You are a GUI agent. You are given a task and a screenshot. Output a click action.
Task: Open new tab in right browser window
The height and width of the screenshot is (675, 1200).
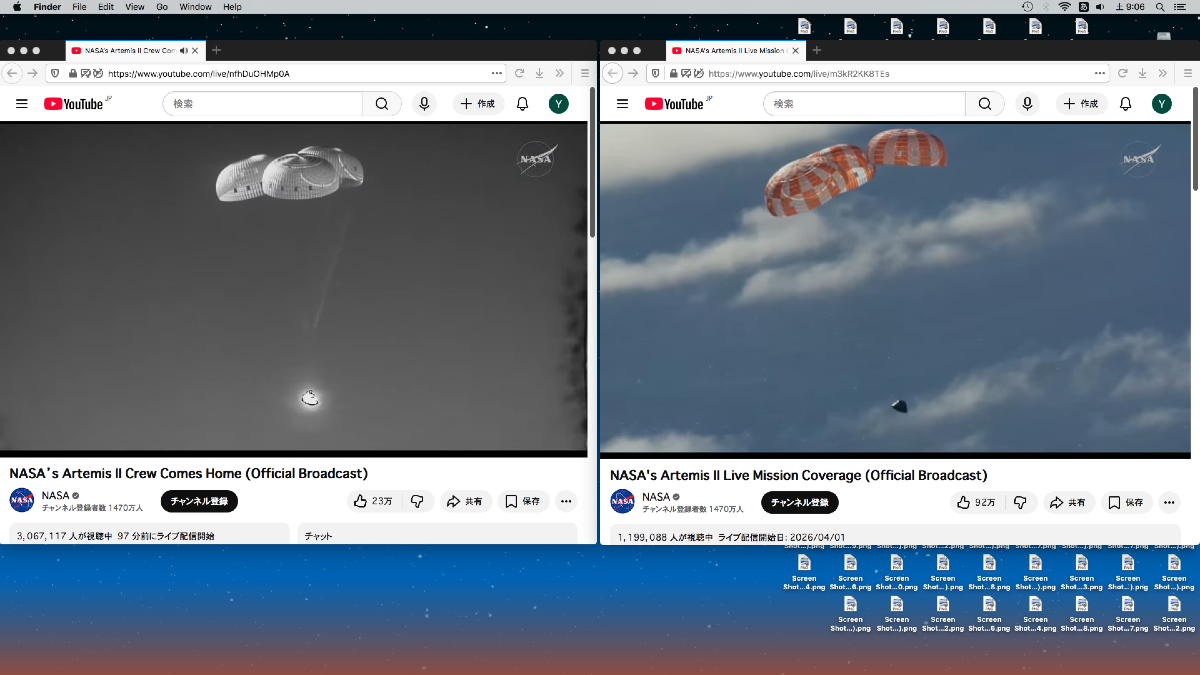pyautogui.click(x=816, y=50)
